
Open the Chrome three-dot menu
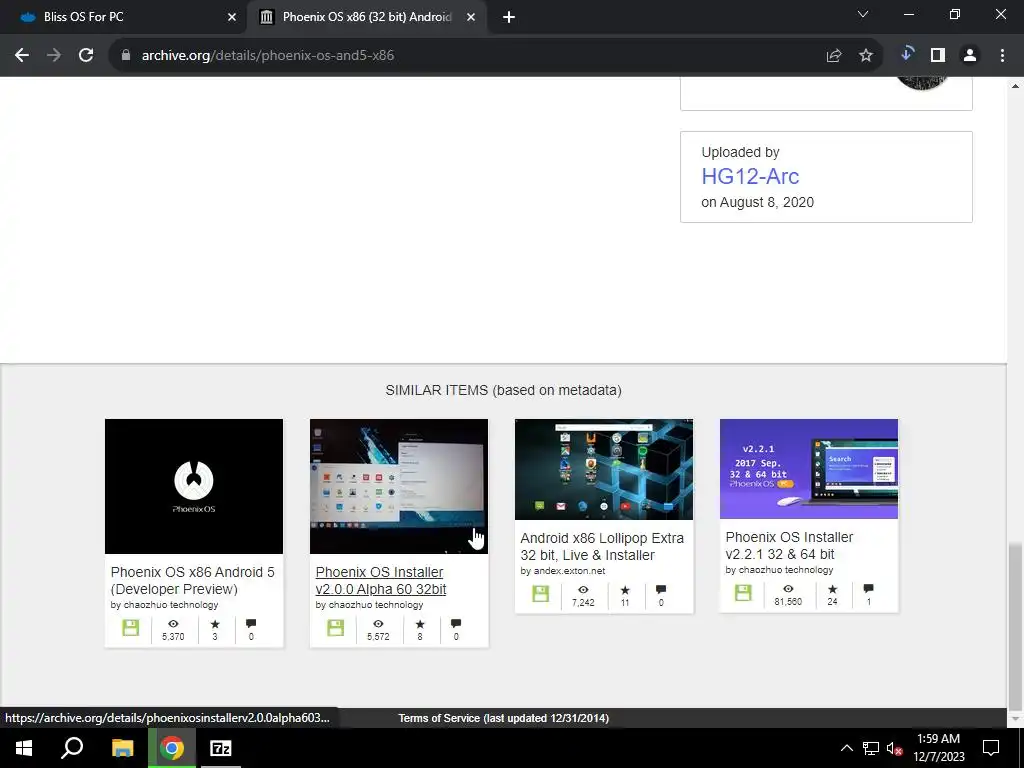click(x=1002, y=56)
